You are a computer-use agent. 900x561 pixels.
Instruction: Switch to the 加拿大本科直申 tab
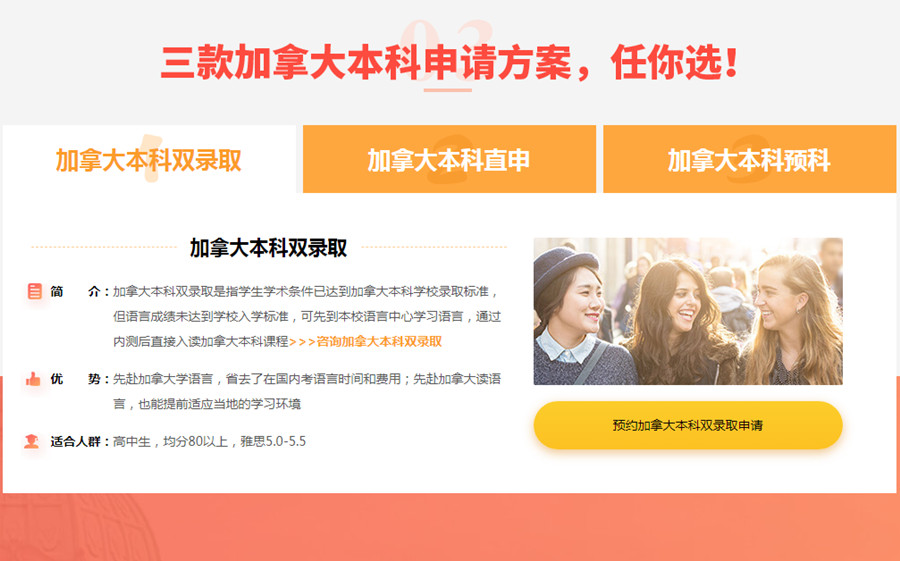pos(449,159)
